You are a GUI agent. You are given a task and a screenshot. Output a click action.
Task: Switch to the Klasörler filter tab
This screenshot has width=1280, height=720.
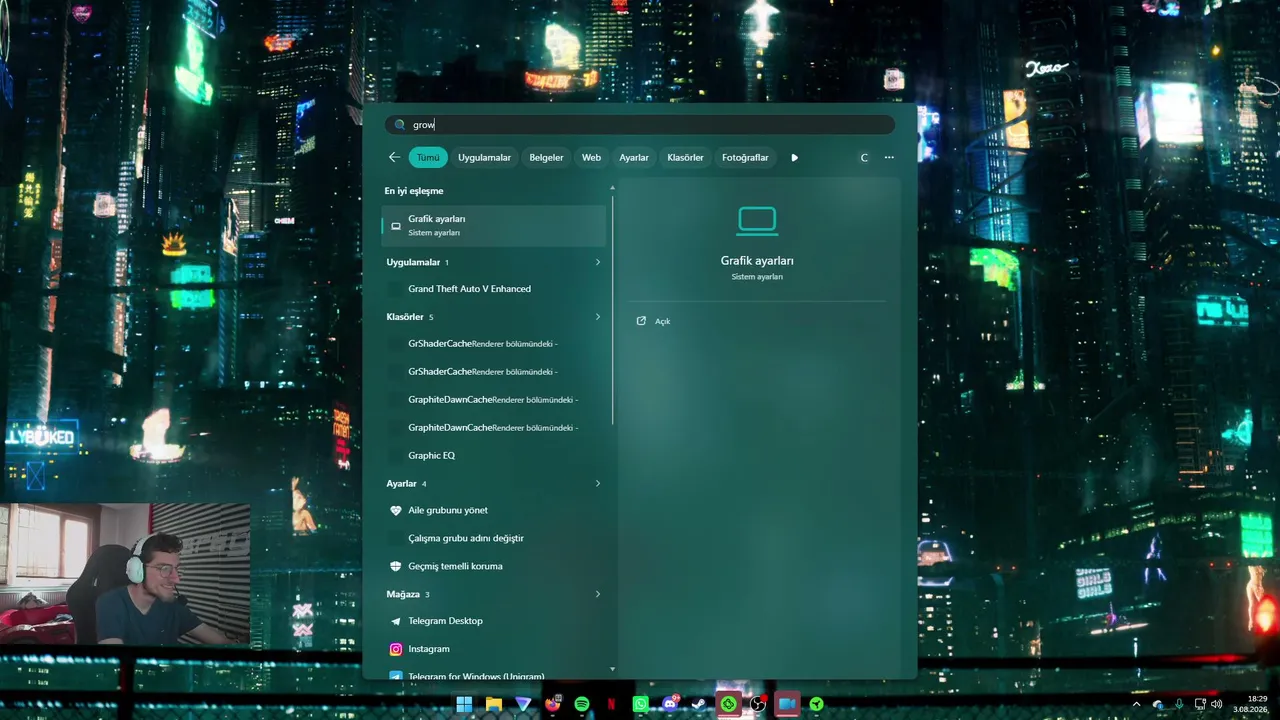pos(685,157)
